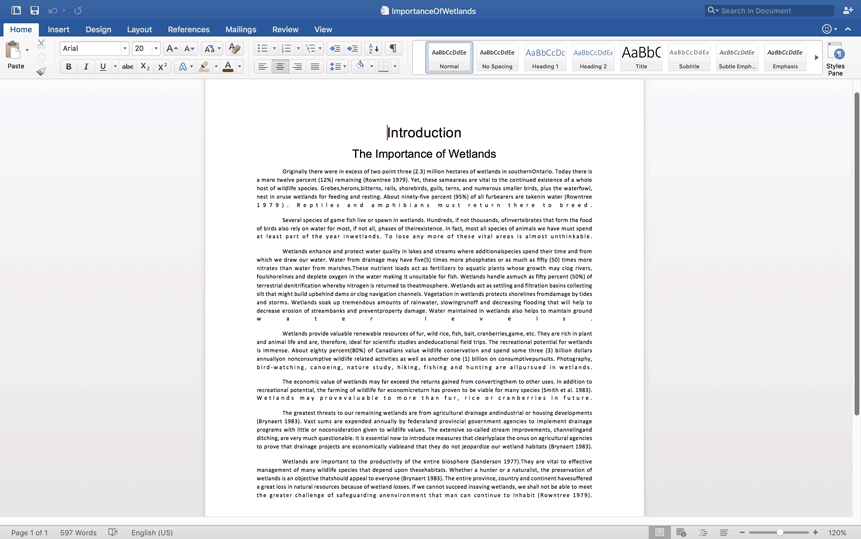861x539 pixels.
Task: Click the 597 Words count
Action: 78,532
